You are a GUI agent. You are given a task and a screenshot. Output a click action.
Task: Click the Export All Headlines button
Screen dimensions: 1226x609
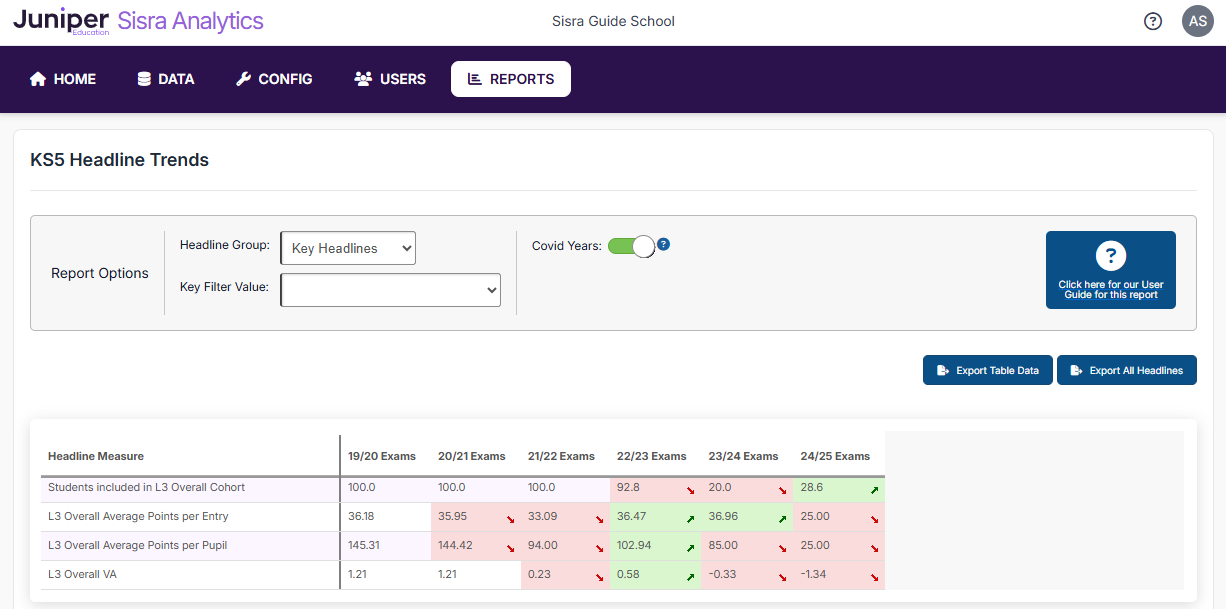tap(1127, 370)
